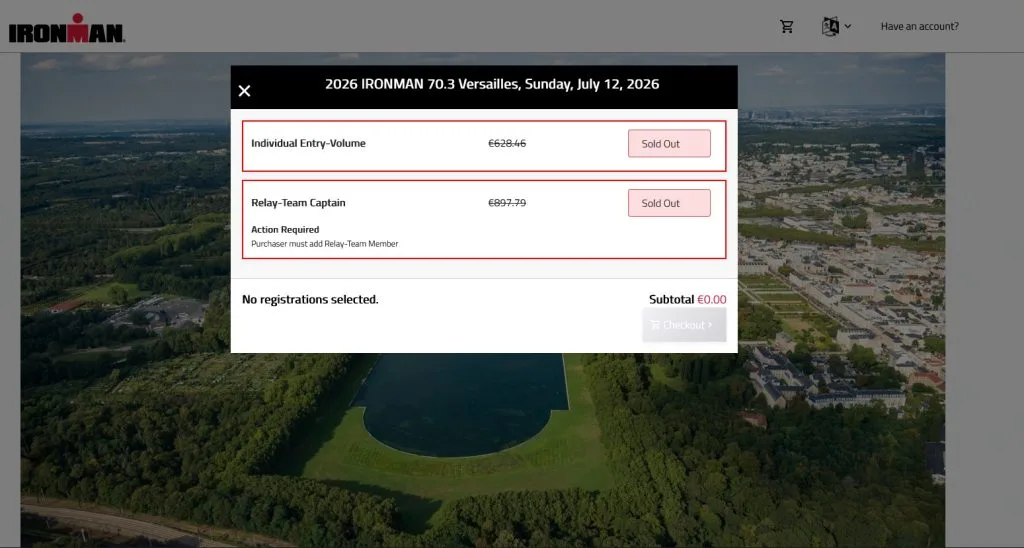The image size is (1024, 548).
Task: Click 'Purchaser must add Relay-Team Member' note
Action: [x=325, y=244]
